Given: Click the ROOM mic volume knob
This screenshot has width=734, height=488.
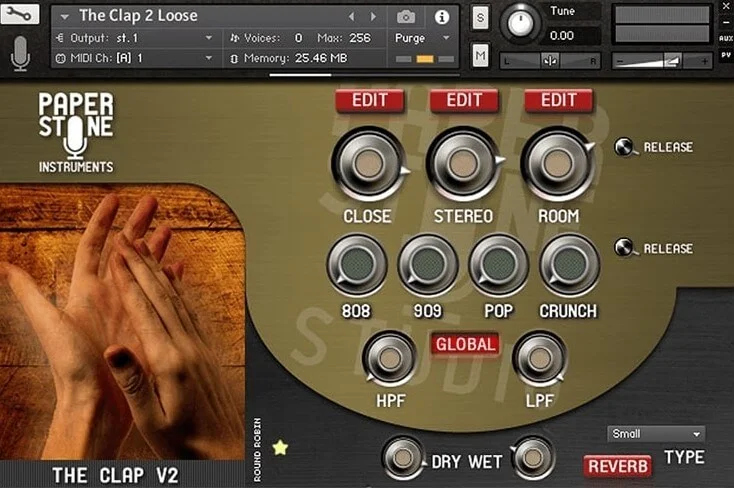Looking at the screenshot, I should click(557, 164).
